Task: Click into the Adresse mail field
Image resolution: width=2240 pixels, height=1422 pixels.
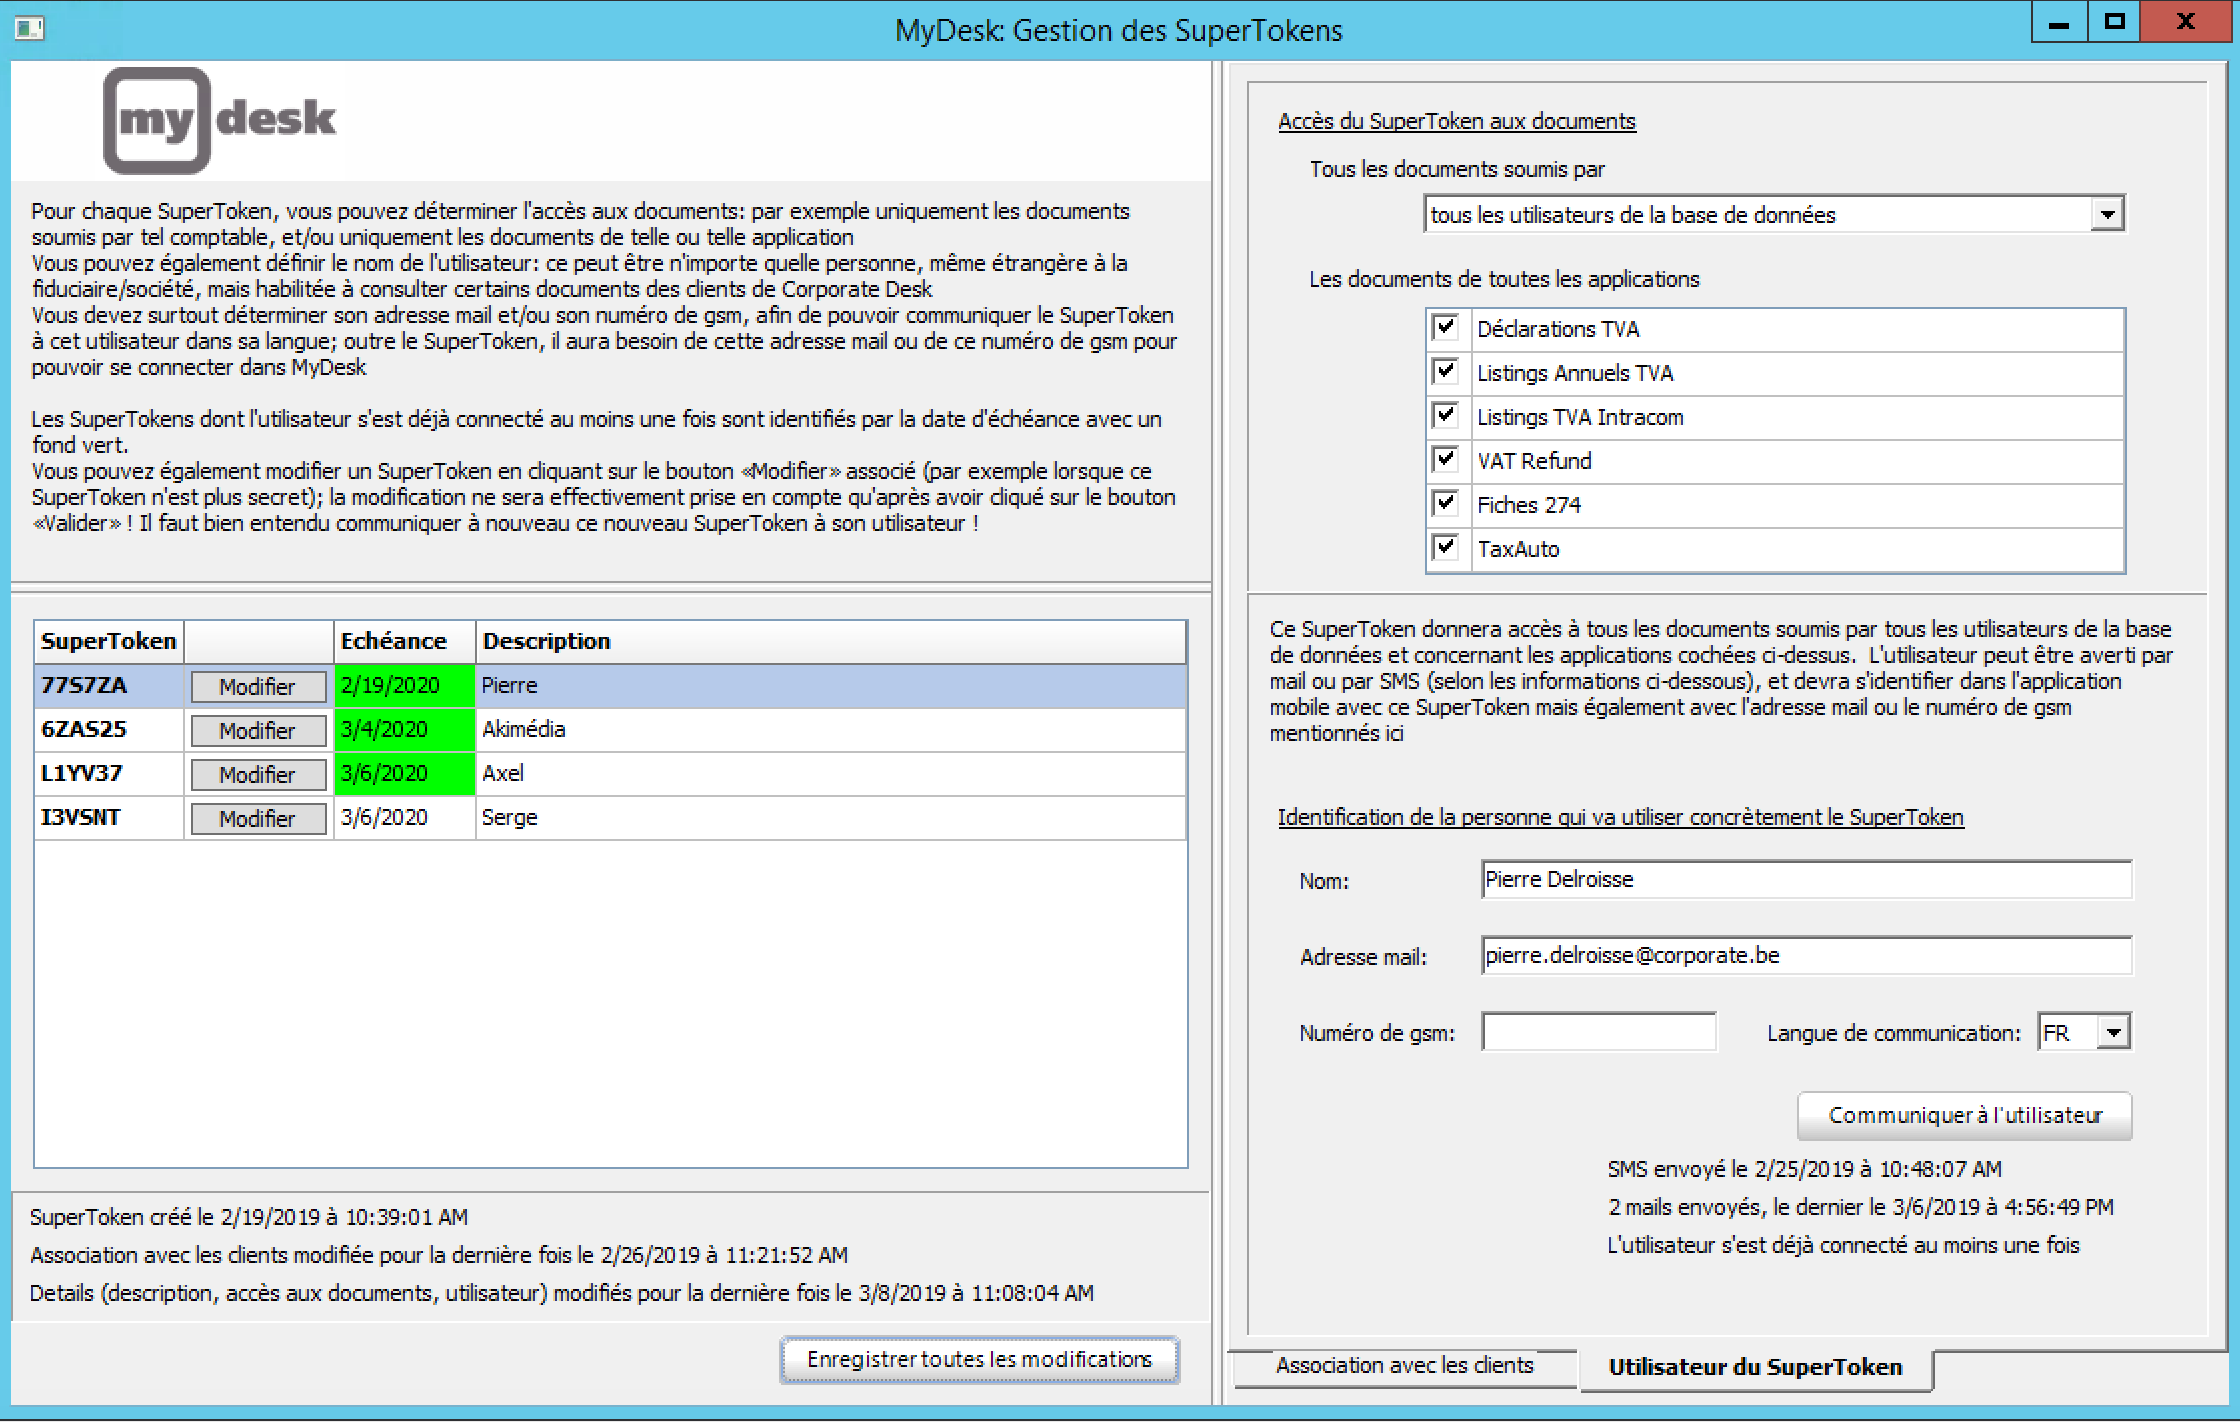Action: (1806, 956)
